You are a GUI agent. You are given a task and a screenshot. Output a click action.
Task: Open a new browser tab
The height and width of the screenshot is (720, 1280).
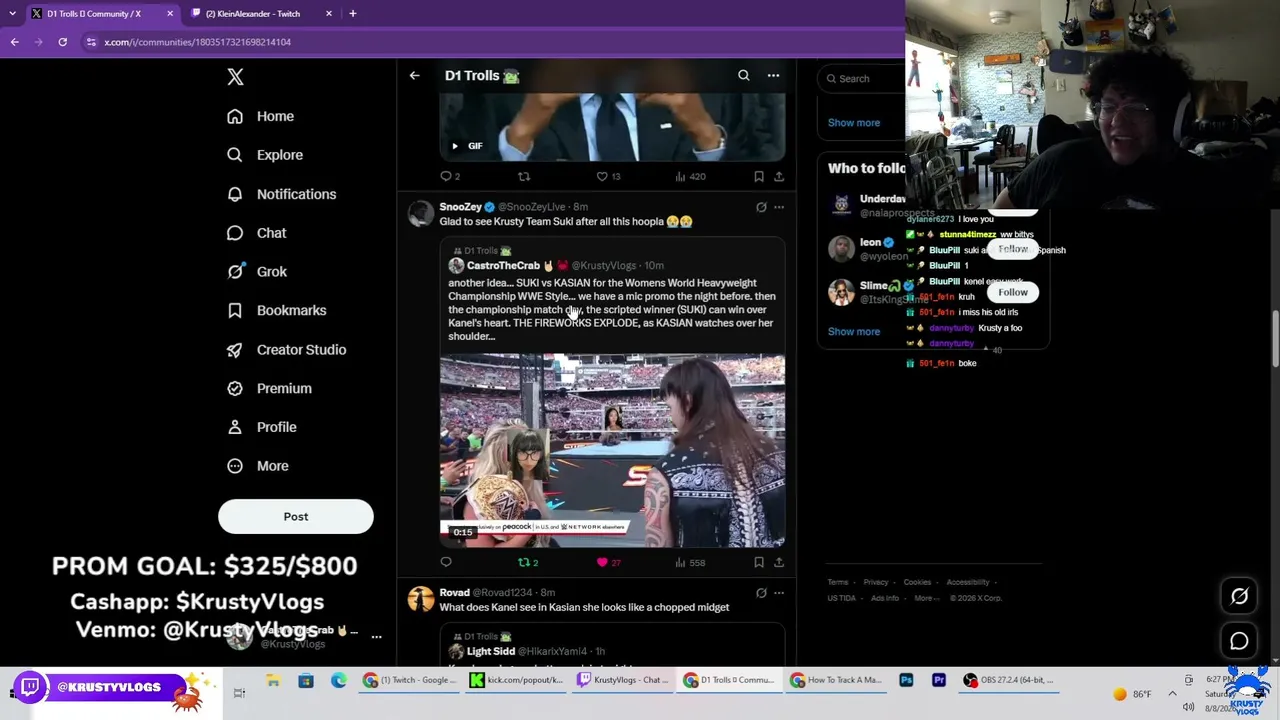353,14
